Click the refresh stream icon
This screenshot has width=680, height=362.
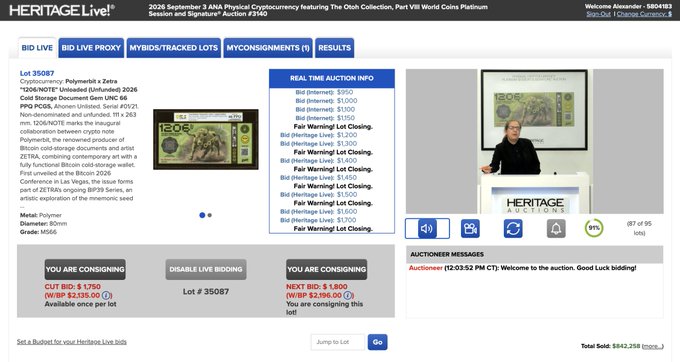point(513,228)
